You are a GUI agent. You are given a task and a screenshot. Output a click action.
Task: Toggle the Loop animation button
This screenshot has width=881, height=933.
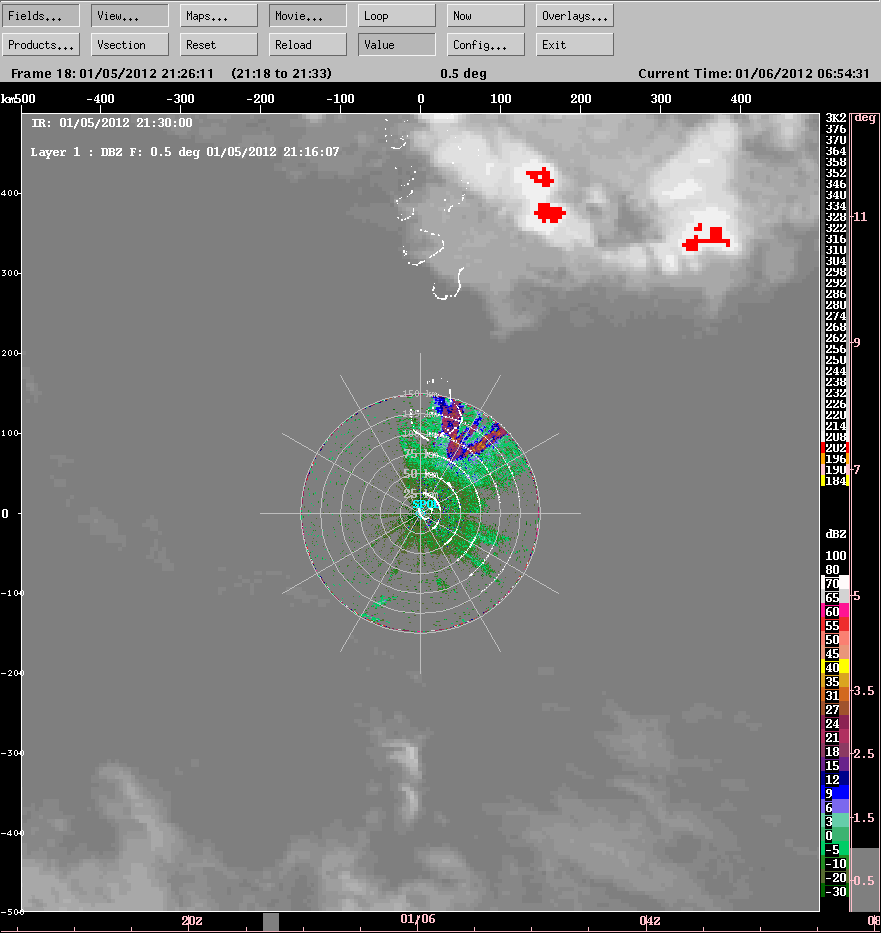[397, 16]
